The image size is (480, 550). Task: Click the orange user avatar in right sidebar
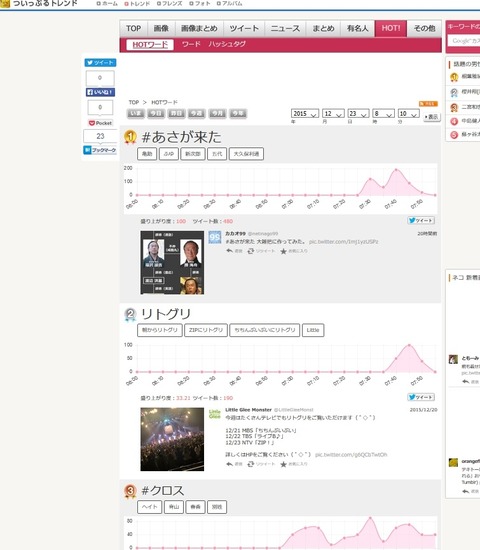pos(453,462)
